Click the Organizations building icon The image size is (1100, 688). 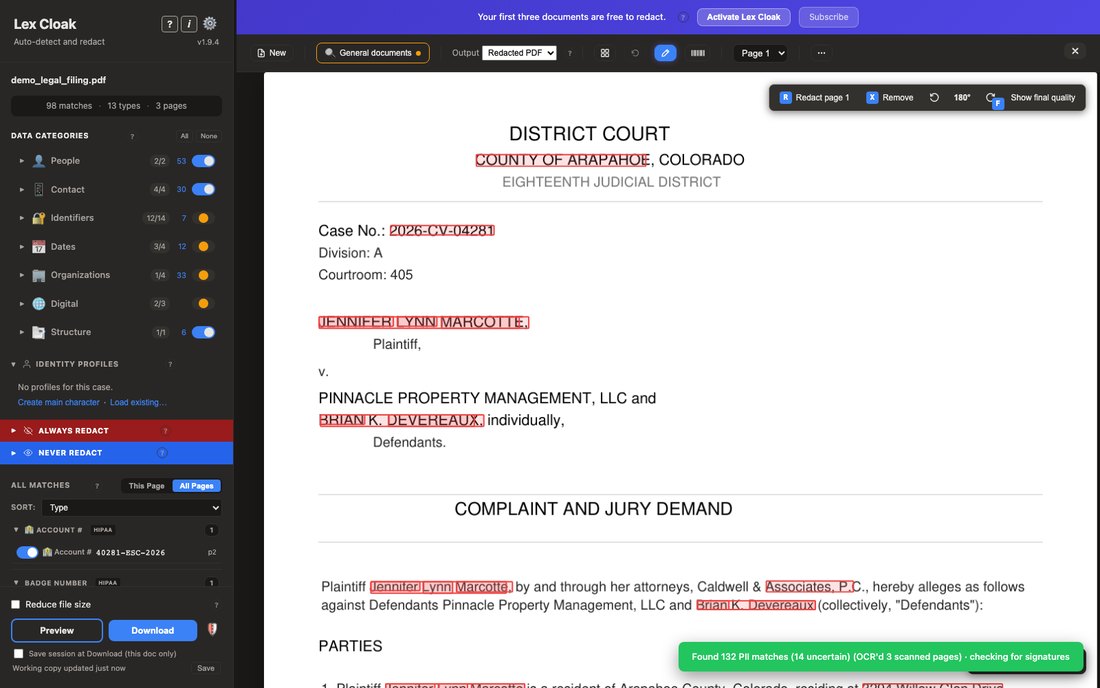pyautogui.click(x=39, y=275)
